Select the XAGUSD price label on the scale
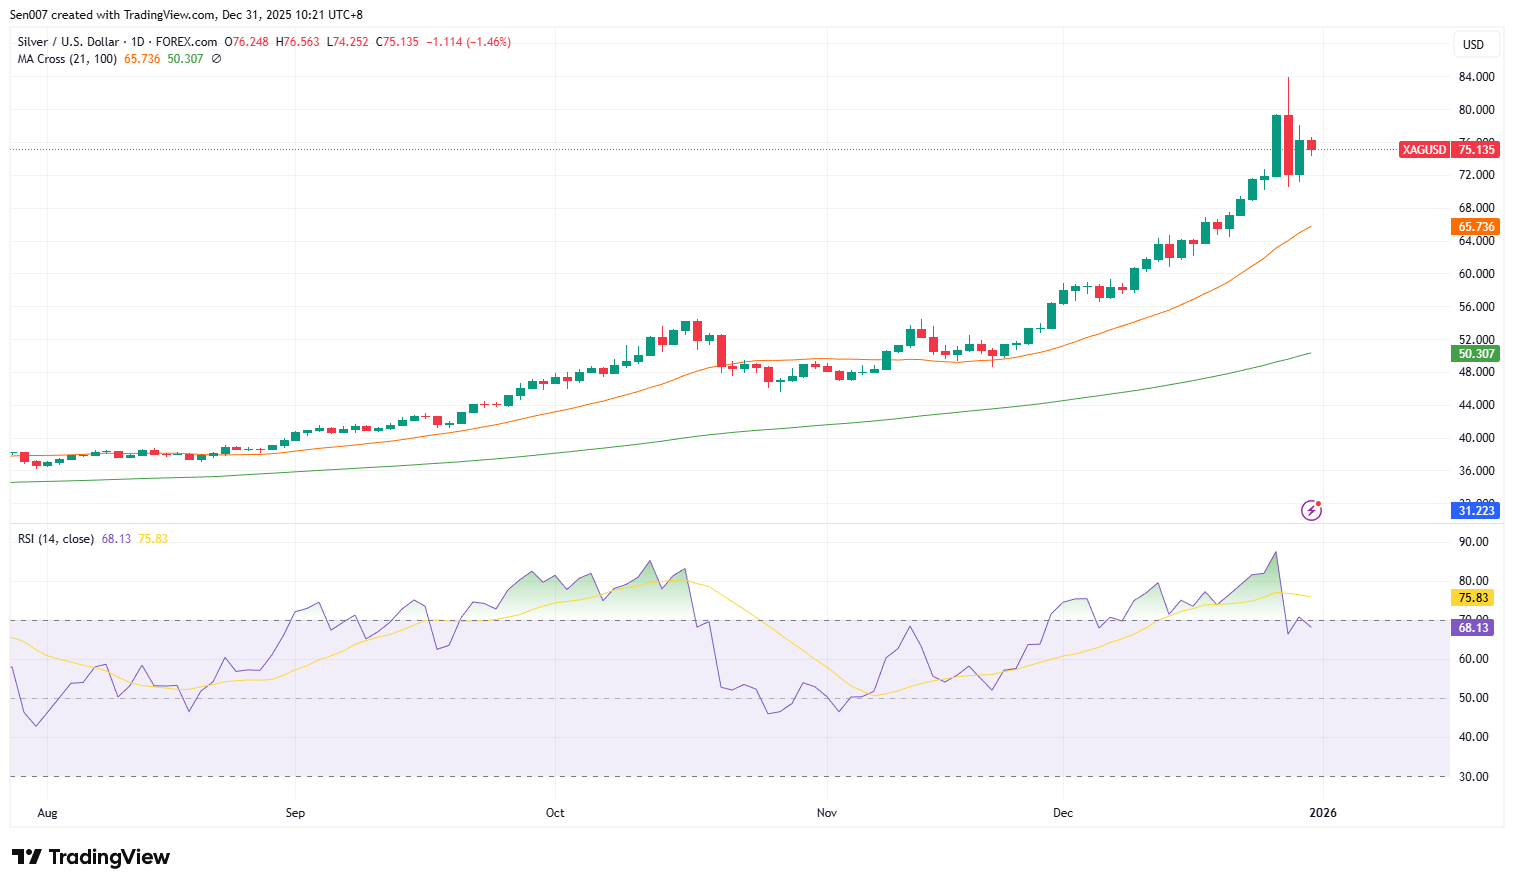This screenshot has height=887, width=1514. click(x=1423, y=149)
